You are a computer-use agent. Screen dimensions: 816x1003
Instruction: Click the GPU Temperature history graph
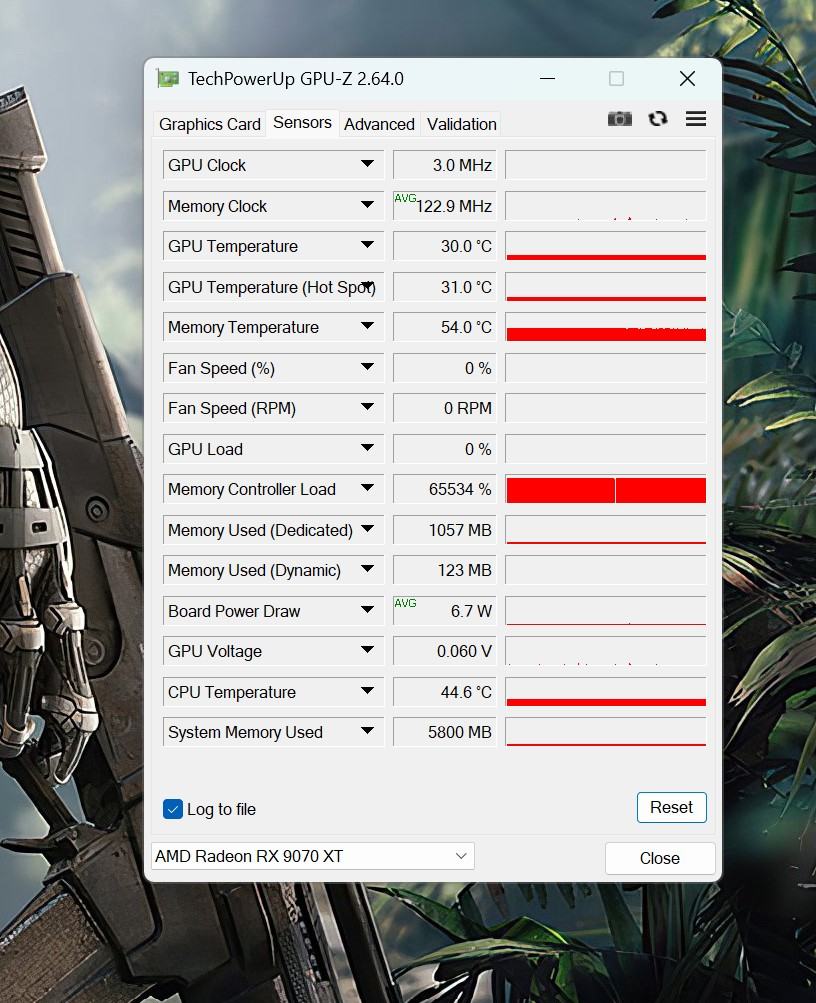[606, 246]
